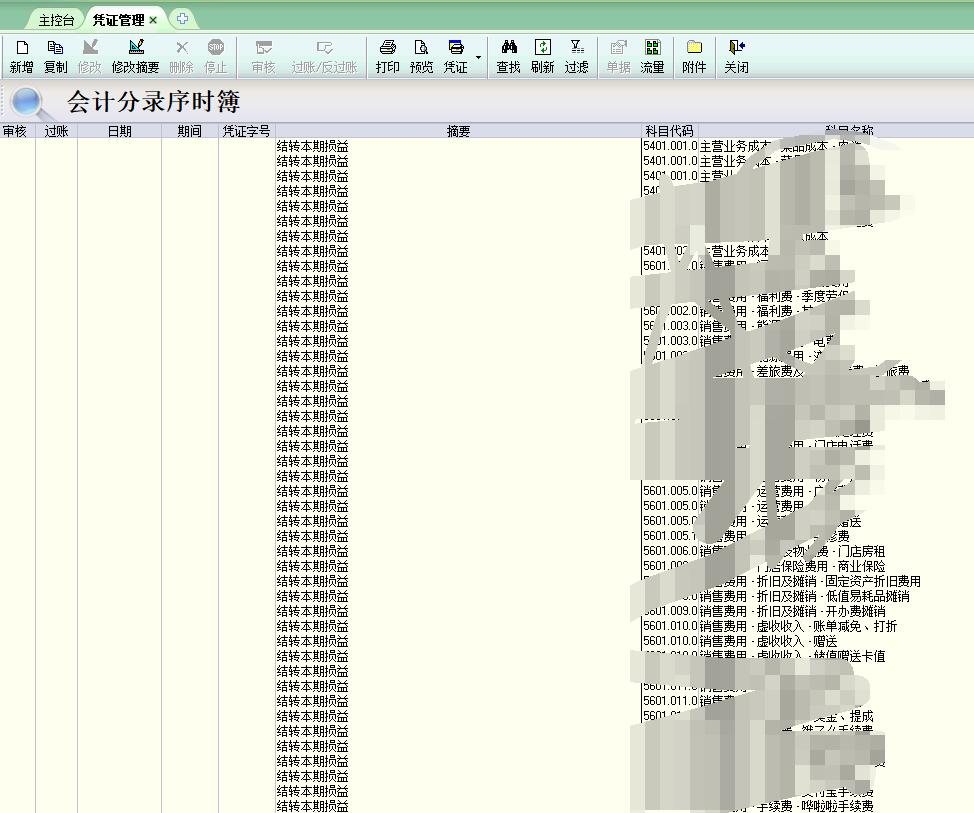Select the row ending 储值赠送卡值
This screenshot has width=974, height=813.
click(792, 656)
